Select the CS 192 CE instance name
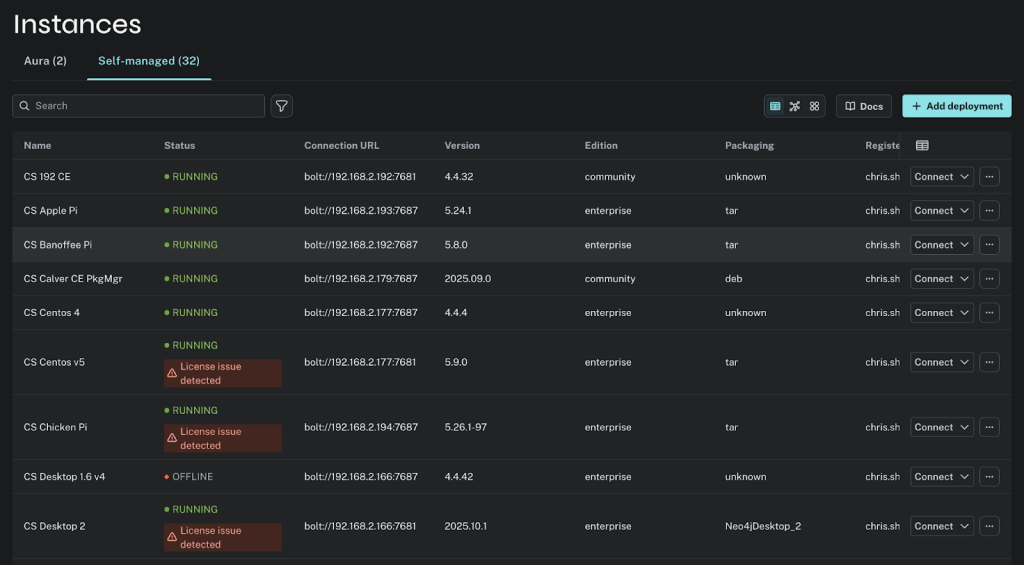The height and width of the screenshot is (565, 1024). click(47, 176)
